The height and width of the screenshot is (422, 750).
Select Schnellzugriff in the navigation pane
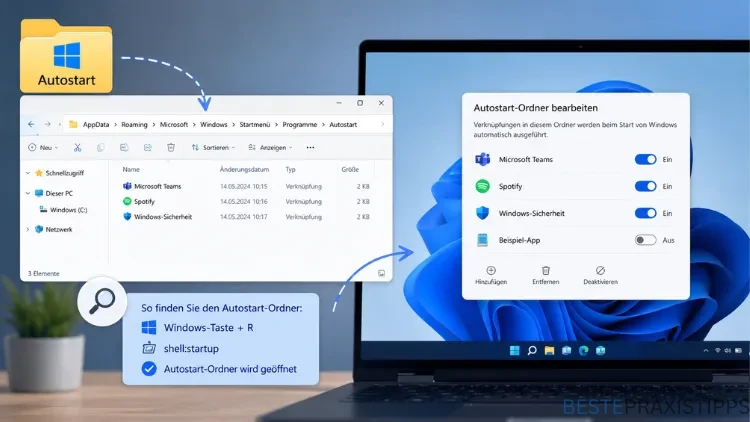60,173
